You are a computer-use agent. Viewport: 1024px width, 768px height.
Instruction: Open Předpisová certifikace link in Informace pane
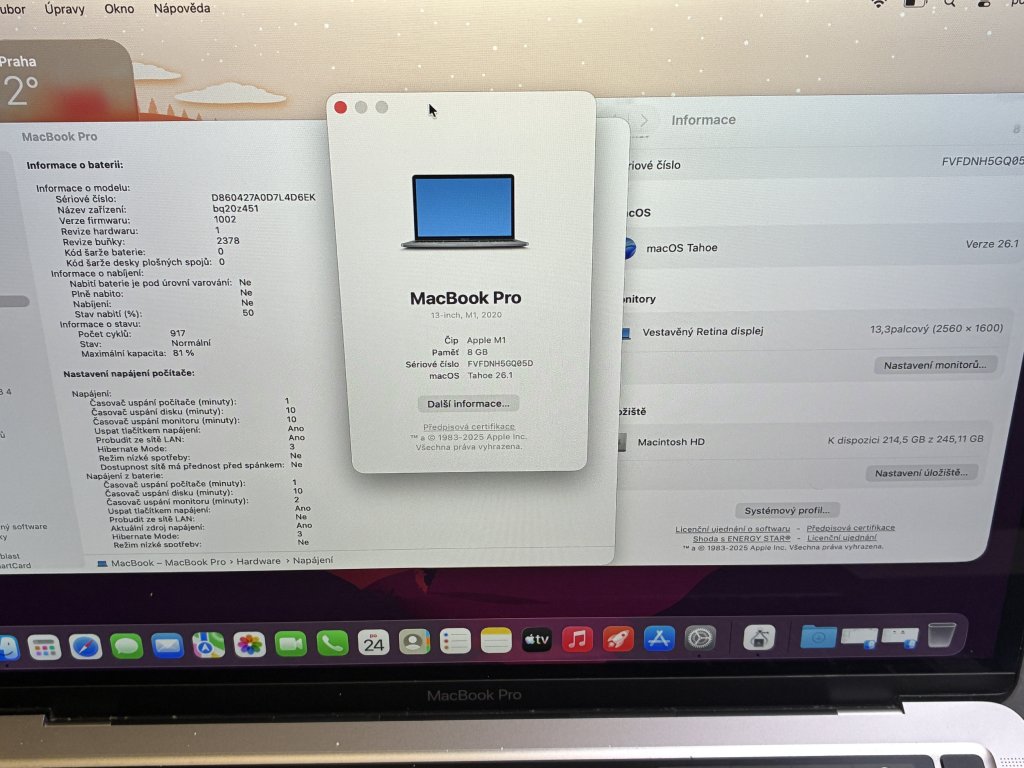tap(850, 528)
